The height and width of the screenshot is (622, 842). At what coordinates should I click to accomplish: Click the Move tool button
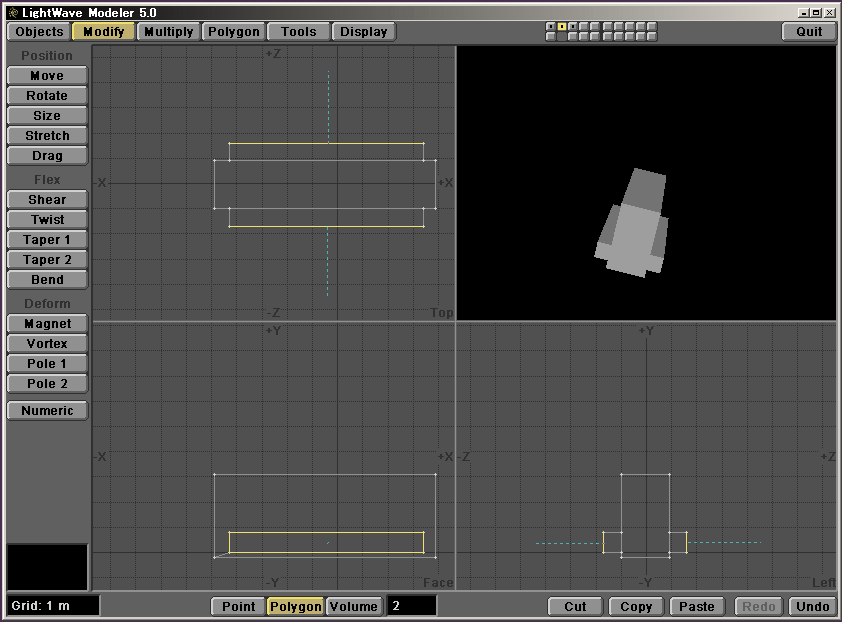(47, 76)
